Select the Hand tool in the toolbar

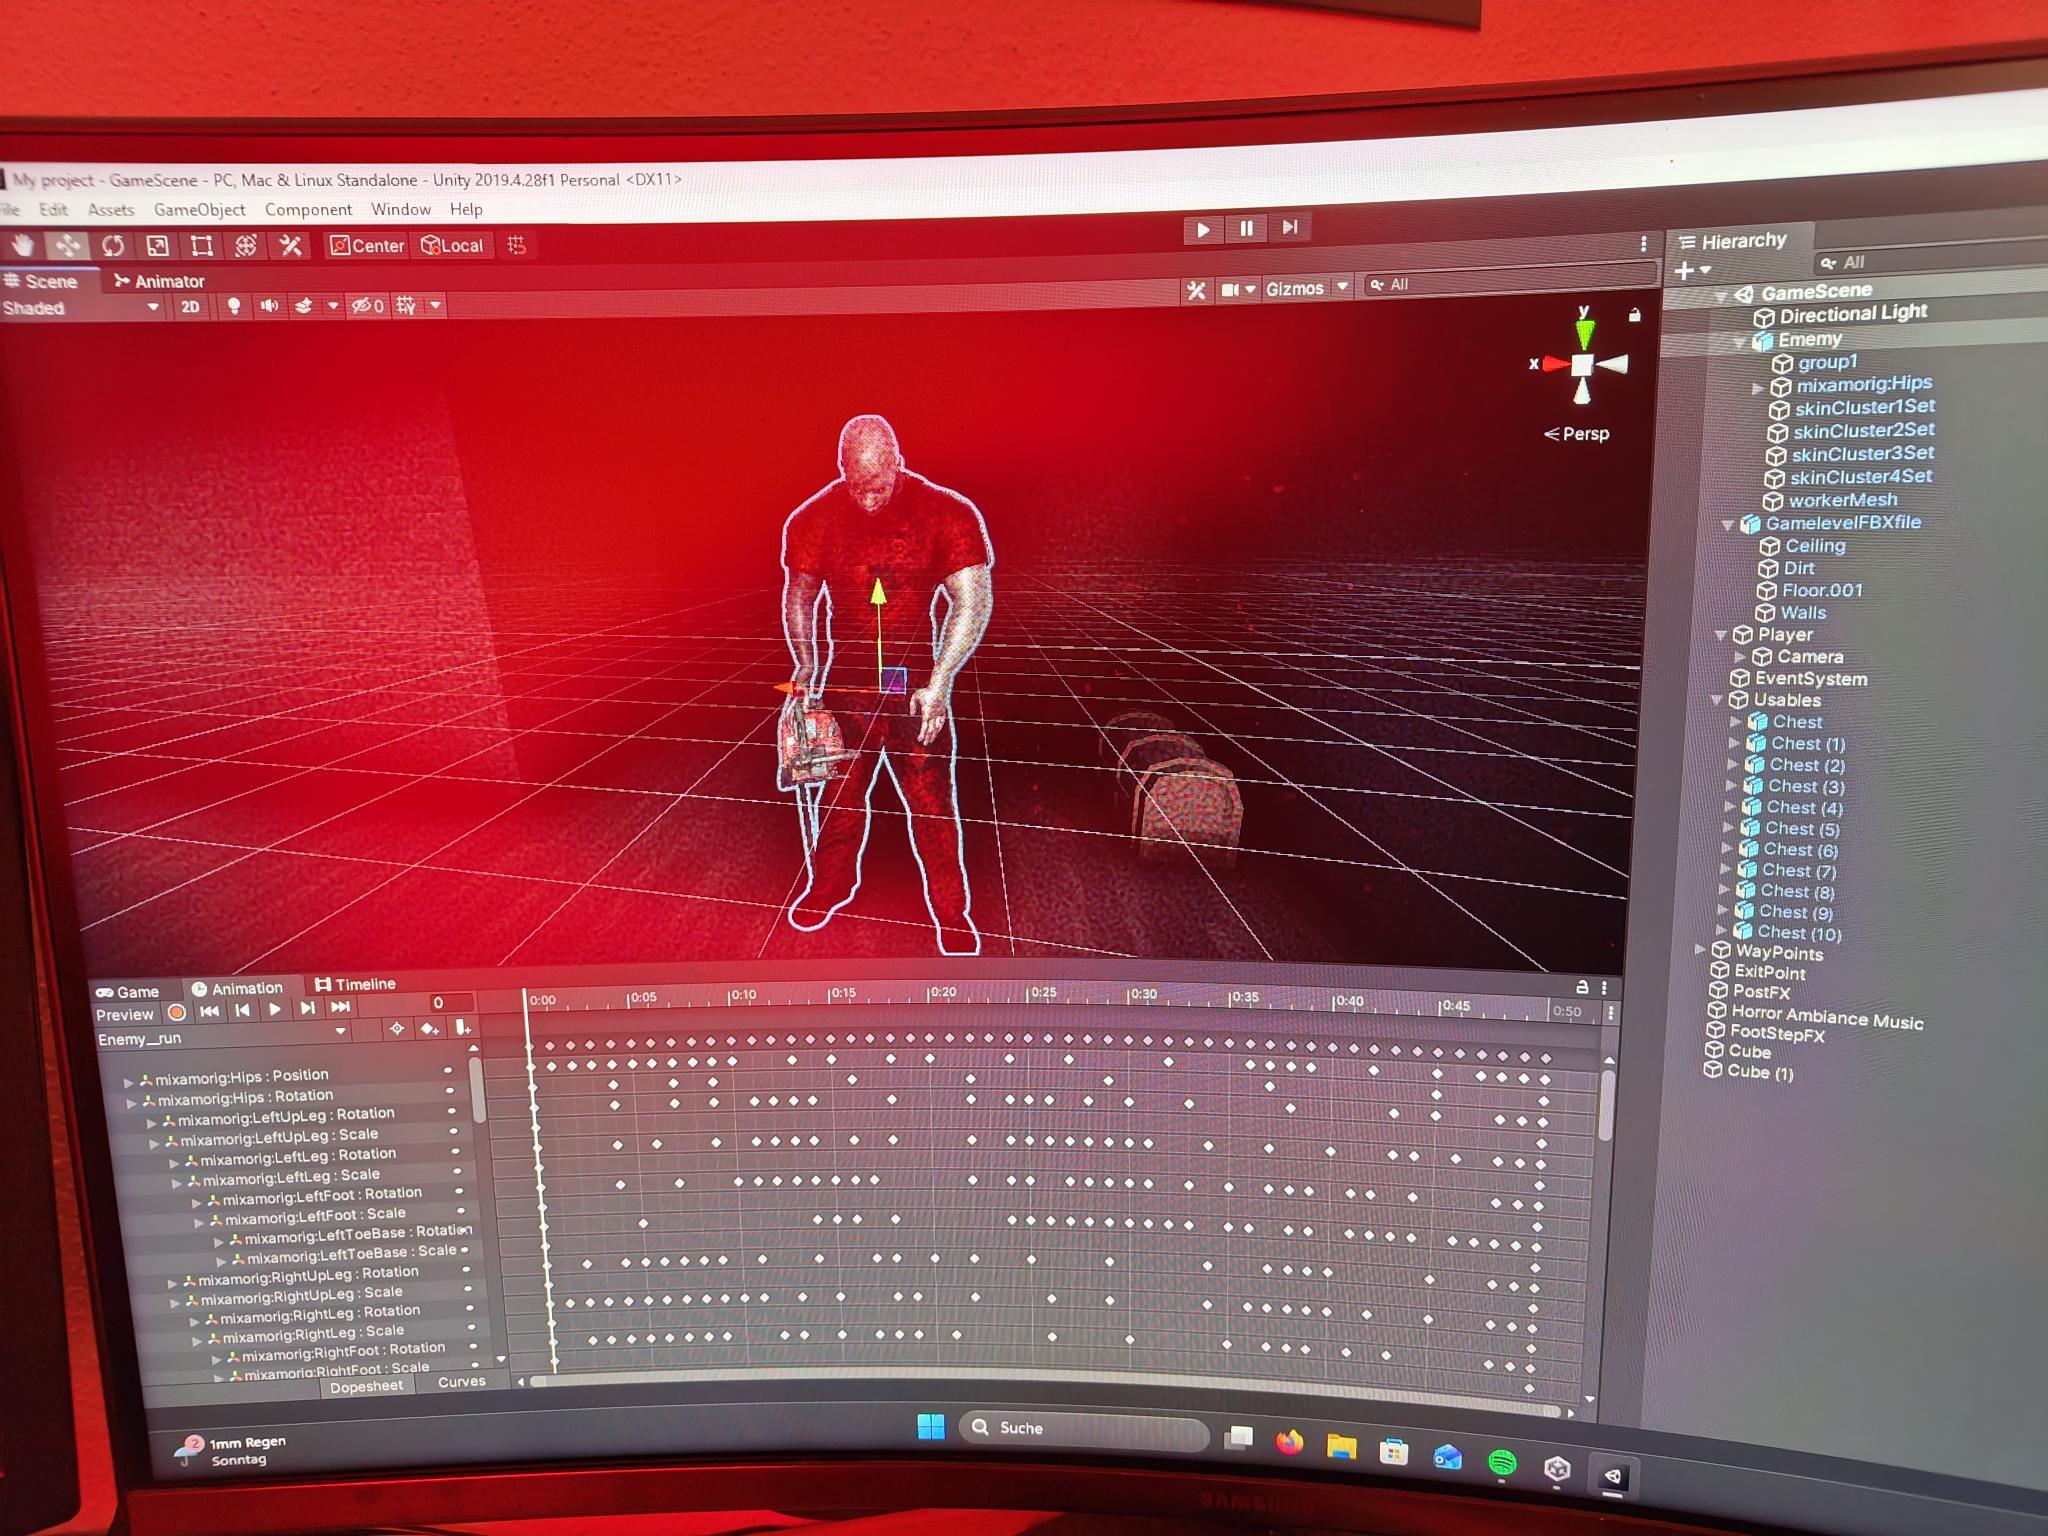(x=22, y=245)
